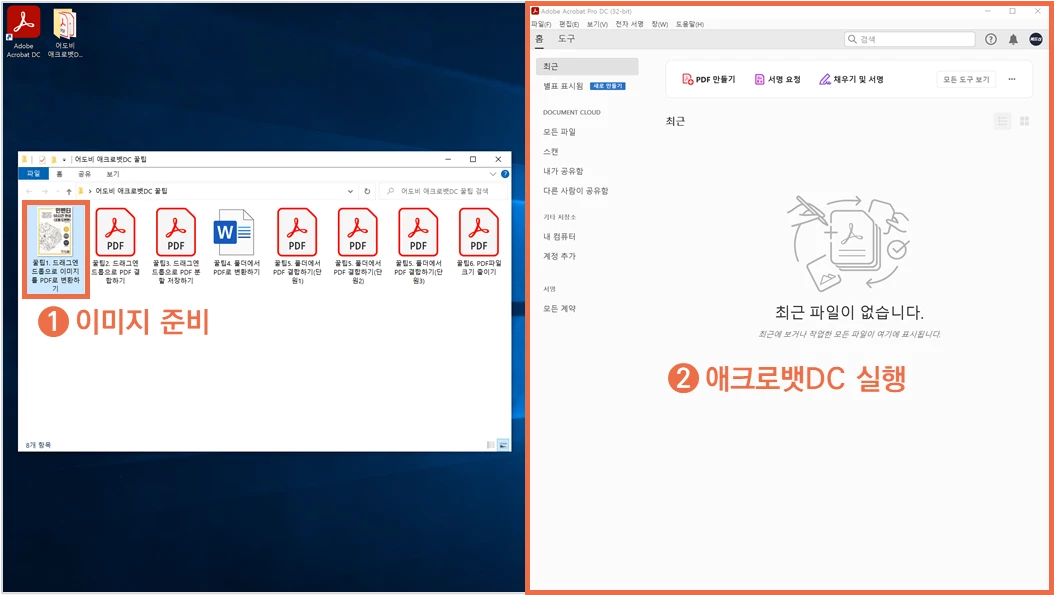Select 최근 in the Acrobat sidebar
The width and height of the screenshot is (1054, 595).
[587, 67]
